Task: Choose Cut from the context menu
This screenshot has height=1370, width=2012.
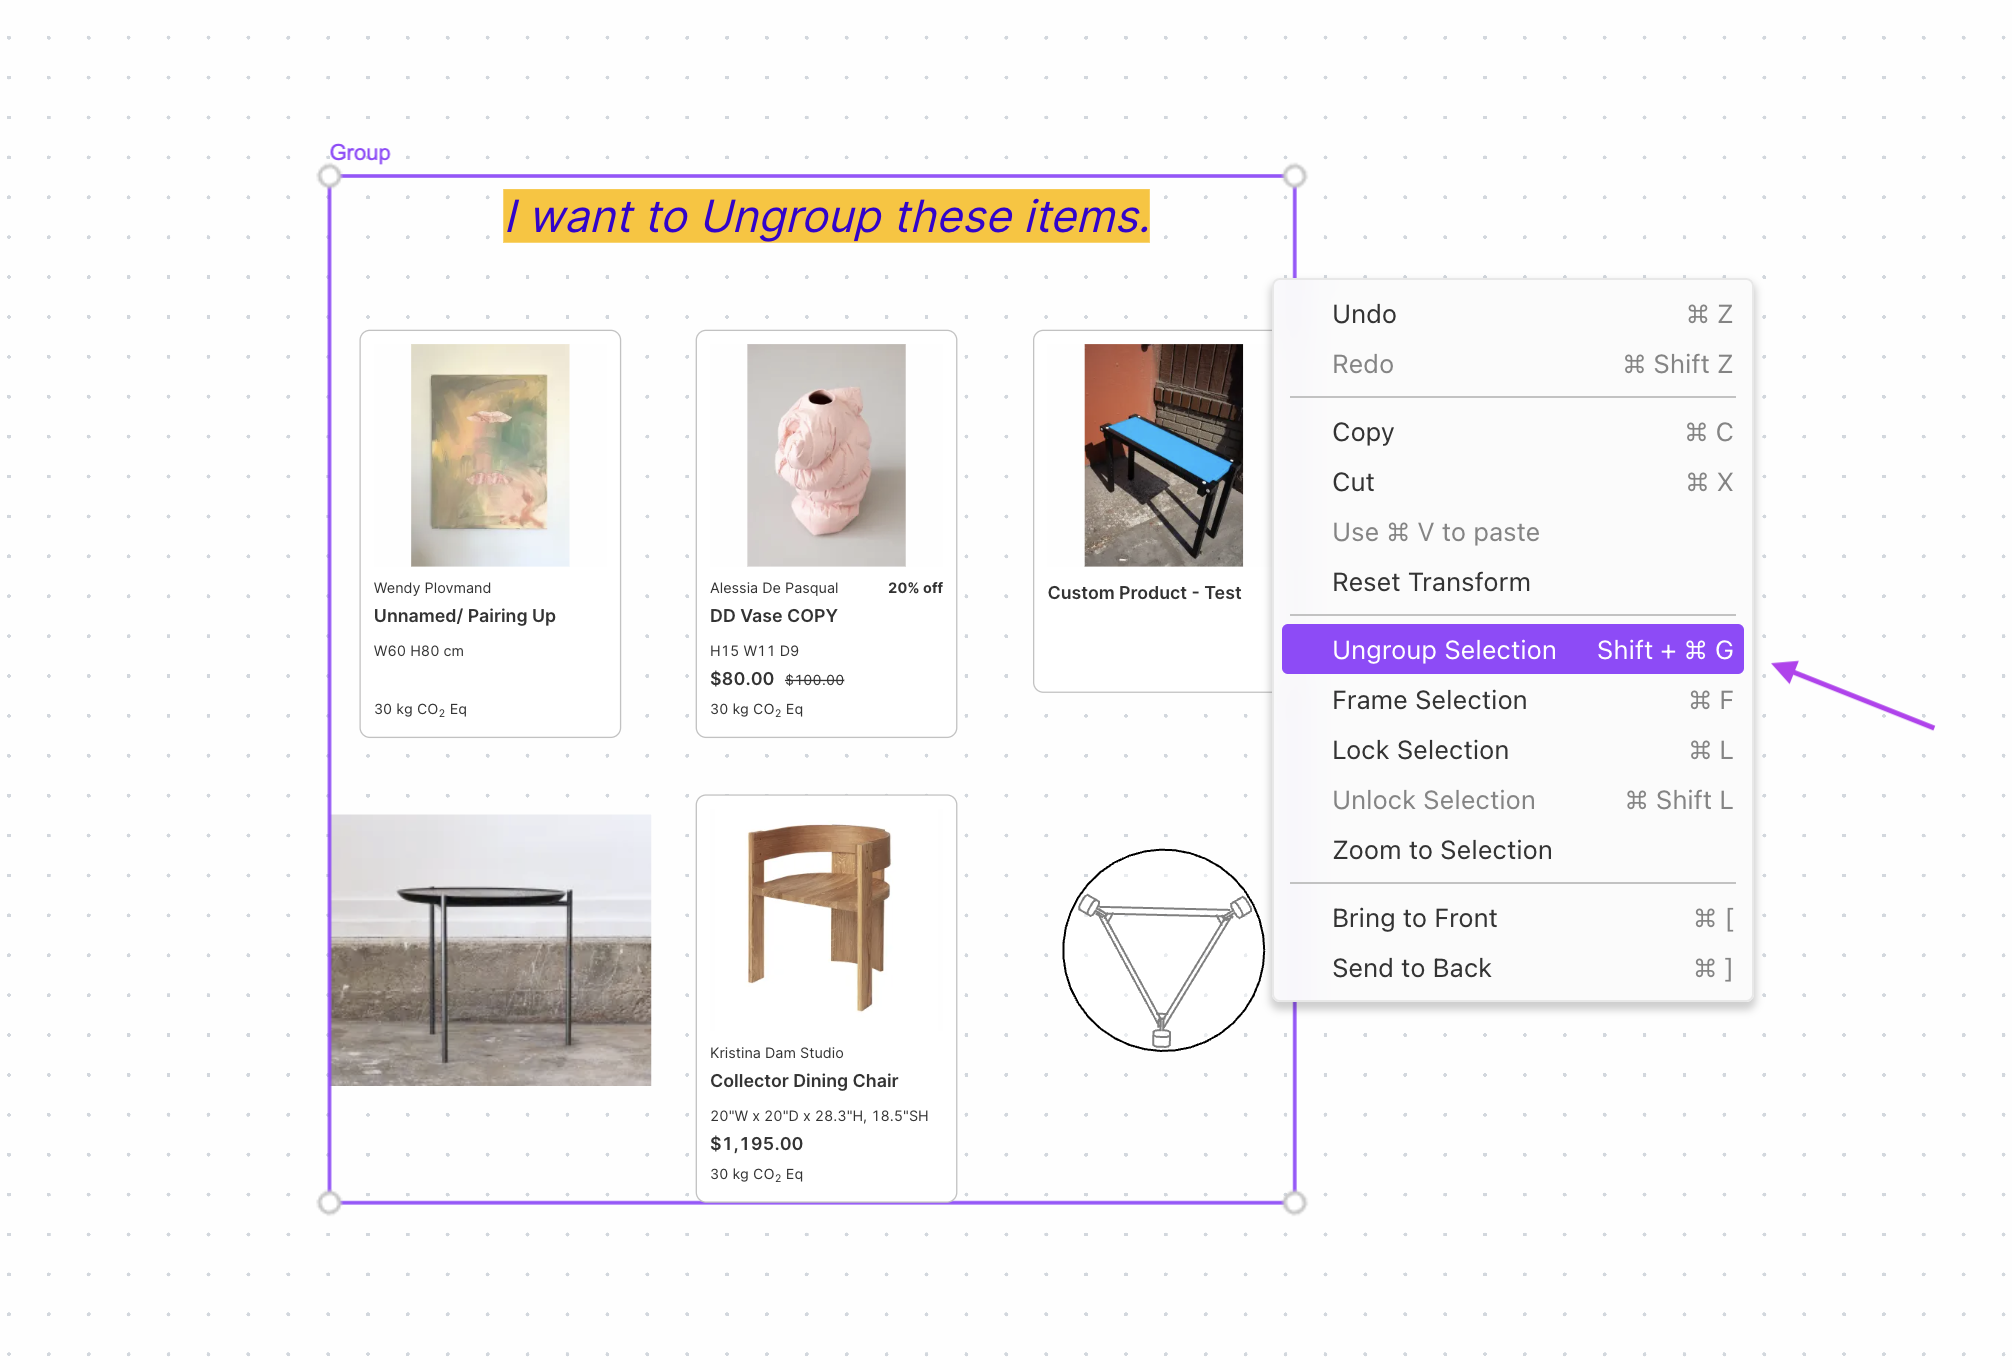Action: tap(1512, 482)
